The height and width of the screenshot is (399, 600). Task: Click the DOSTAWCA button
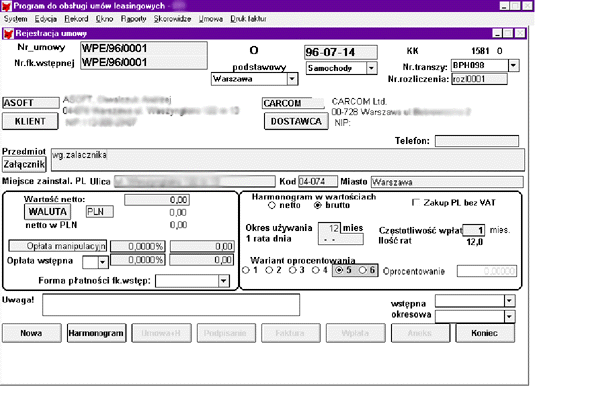pos(296,121)
